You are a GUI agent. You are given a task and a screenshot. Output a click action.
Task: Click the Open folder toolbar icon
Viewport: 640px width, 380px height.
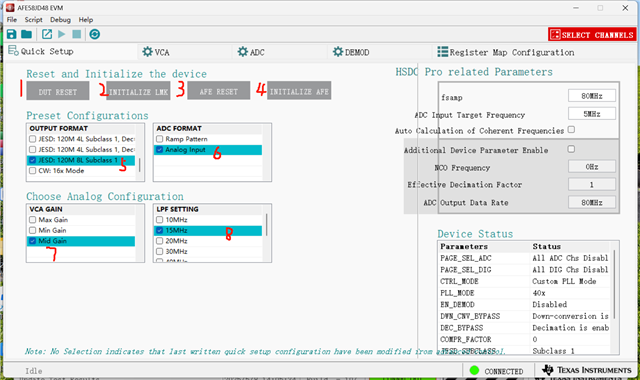pos(27,34)
